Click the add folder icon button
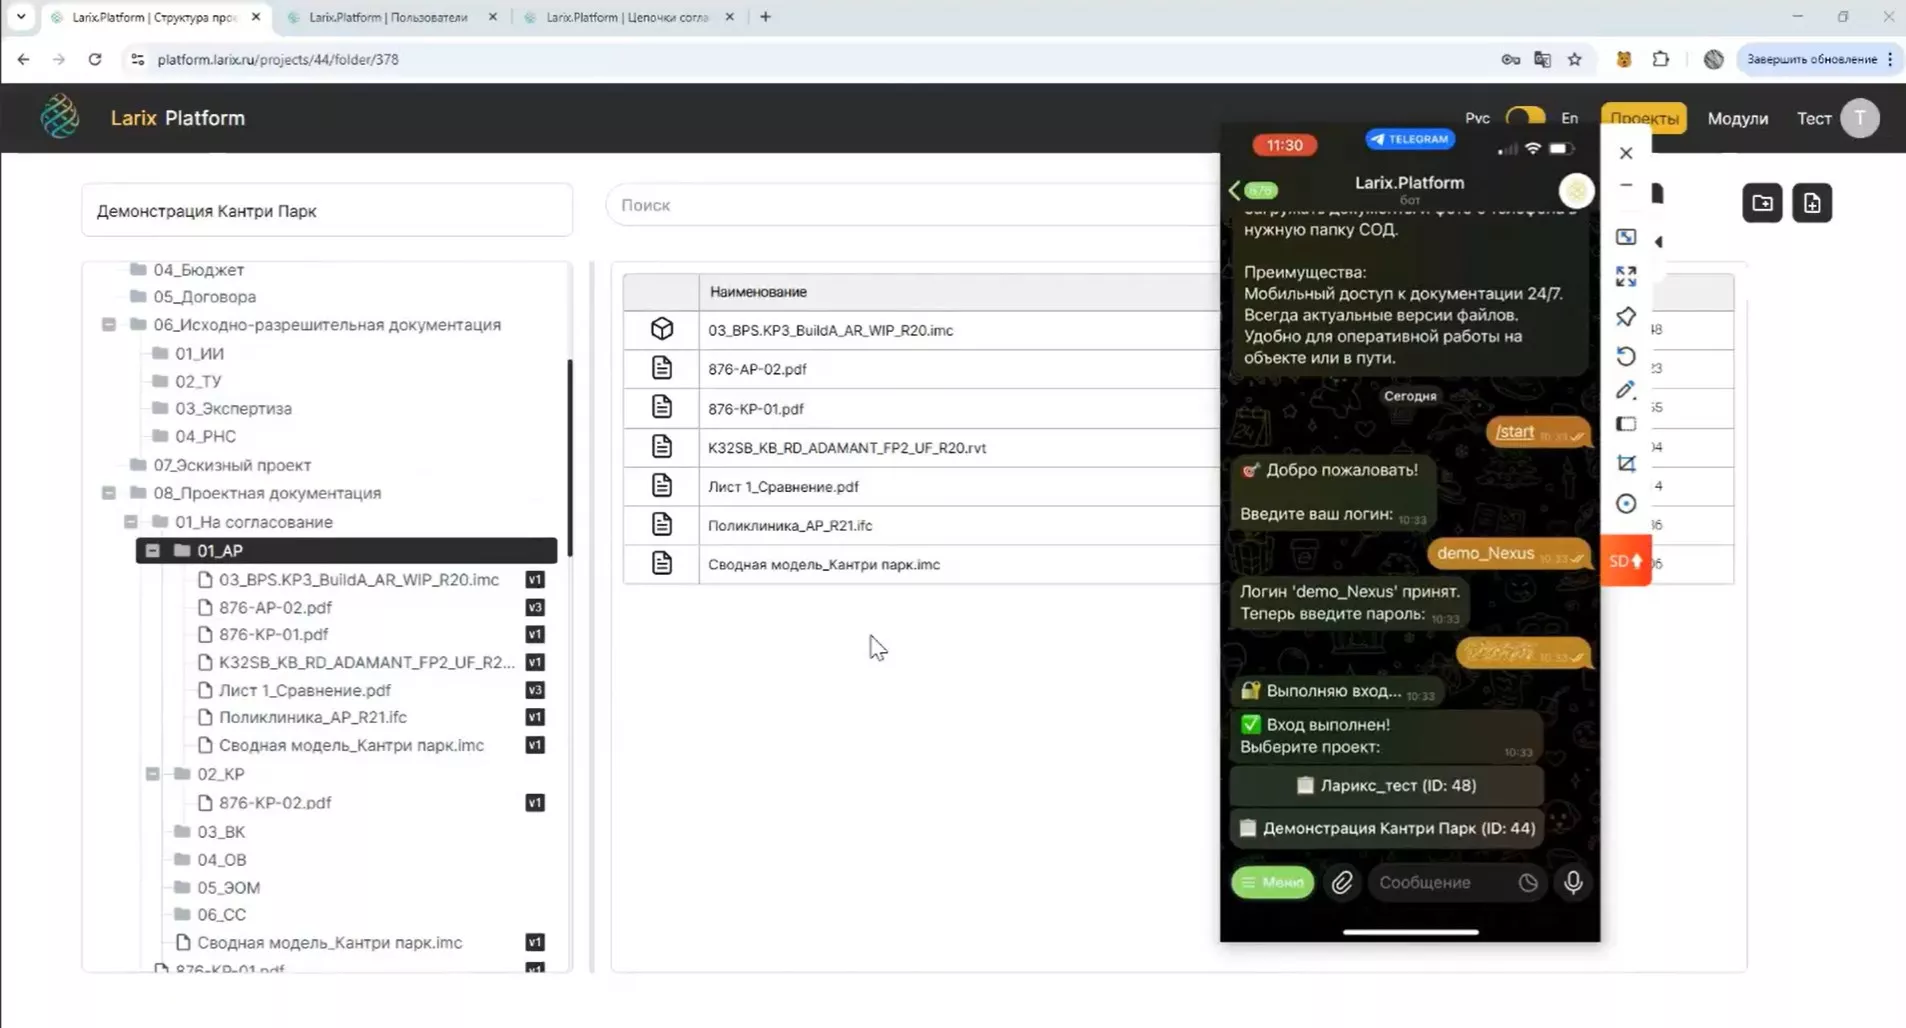 point(1762,204)
